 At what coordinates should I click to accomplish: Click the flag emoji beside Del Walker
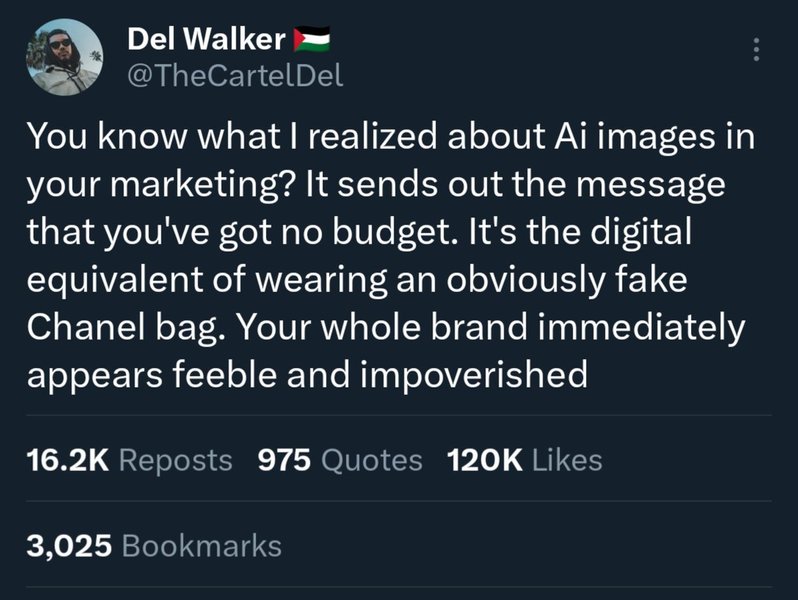pyautogui.click(x=312, y=40)
